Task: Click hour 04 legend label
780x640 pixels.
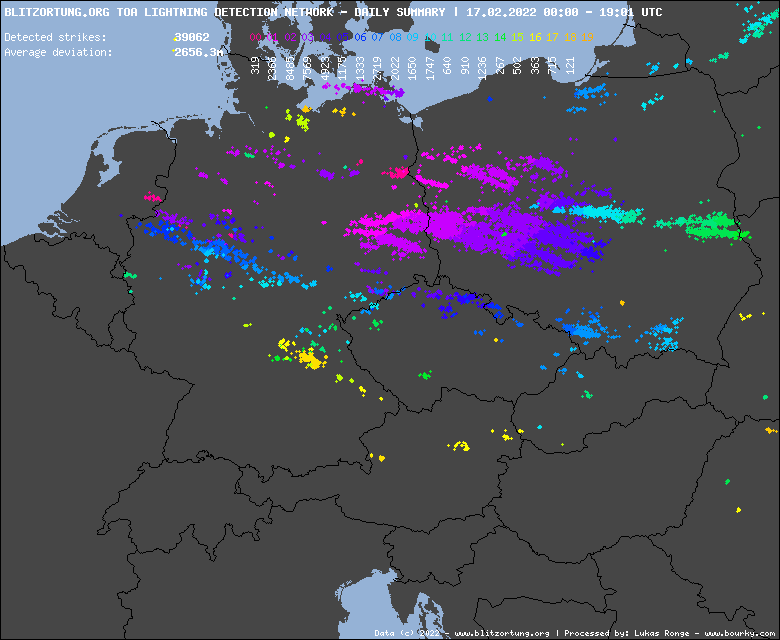Action: [325, 37]
